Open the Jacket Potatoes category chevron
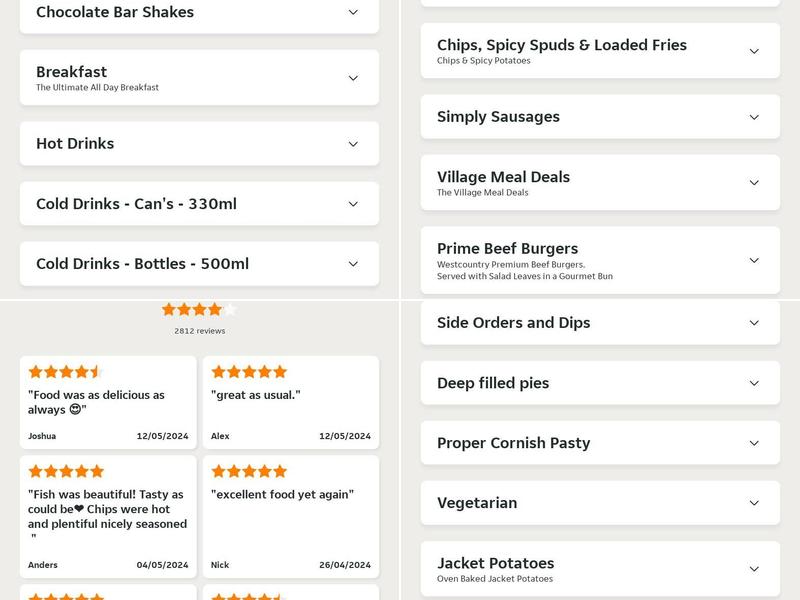Image resolution: width=800 pixels, height=600 pixels. pos(753,568)
